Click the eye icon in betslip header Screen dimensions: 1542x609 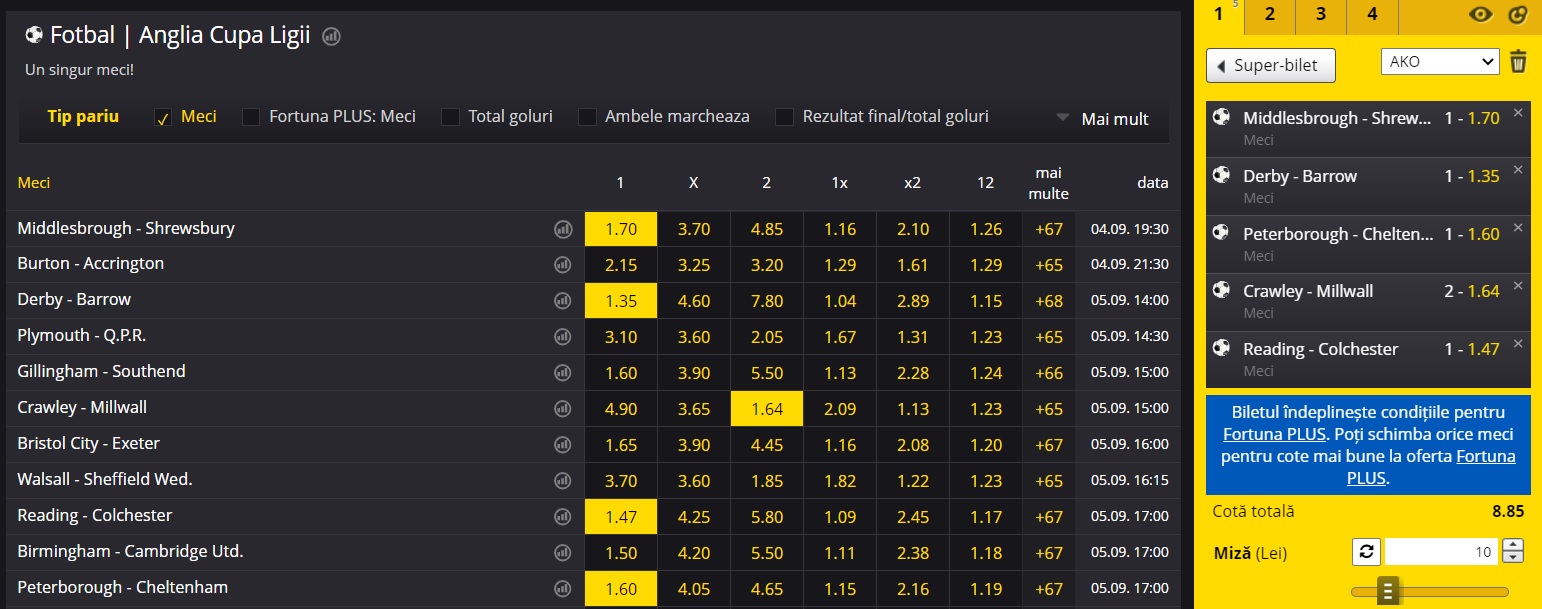[1480, 14]
